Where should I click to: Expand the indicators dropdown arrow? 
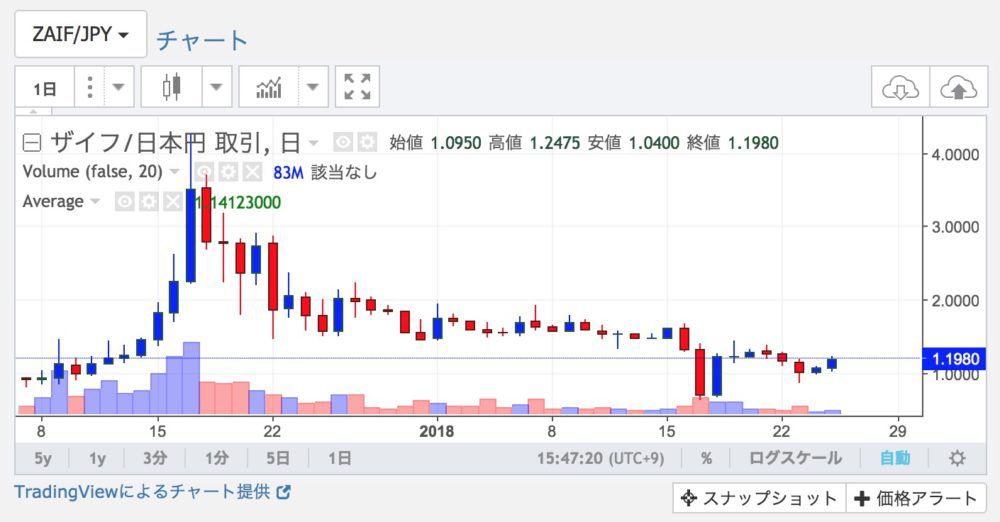[x=312, y=87]
